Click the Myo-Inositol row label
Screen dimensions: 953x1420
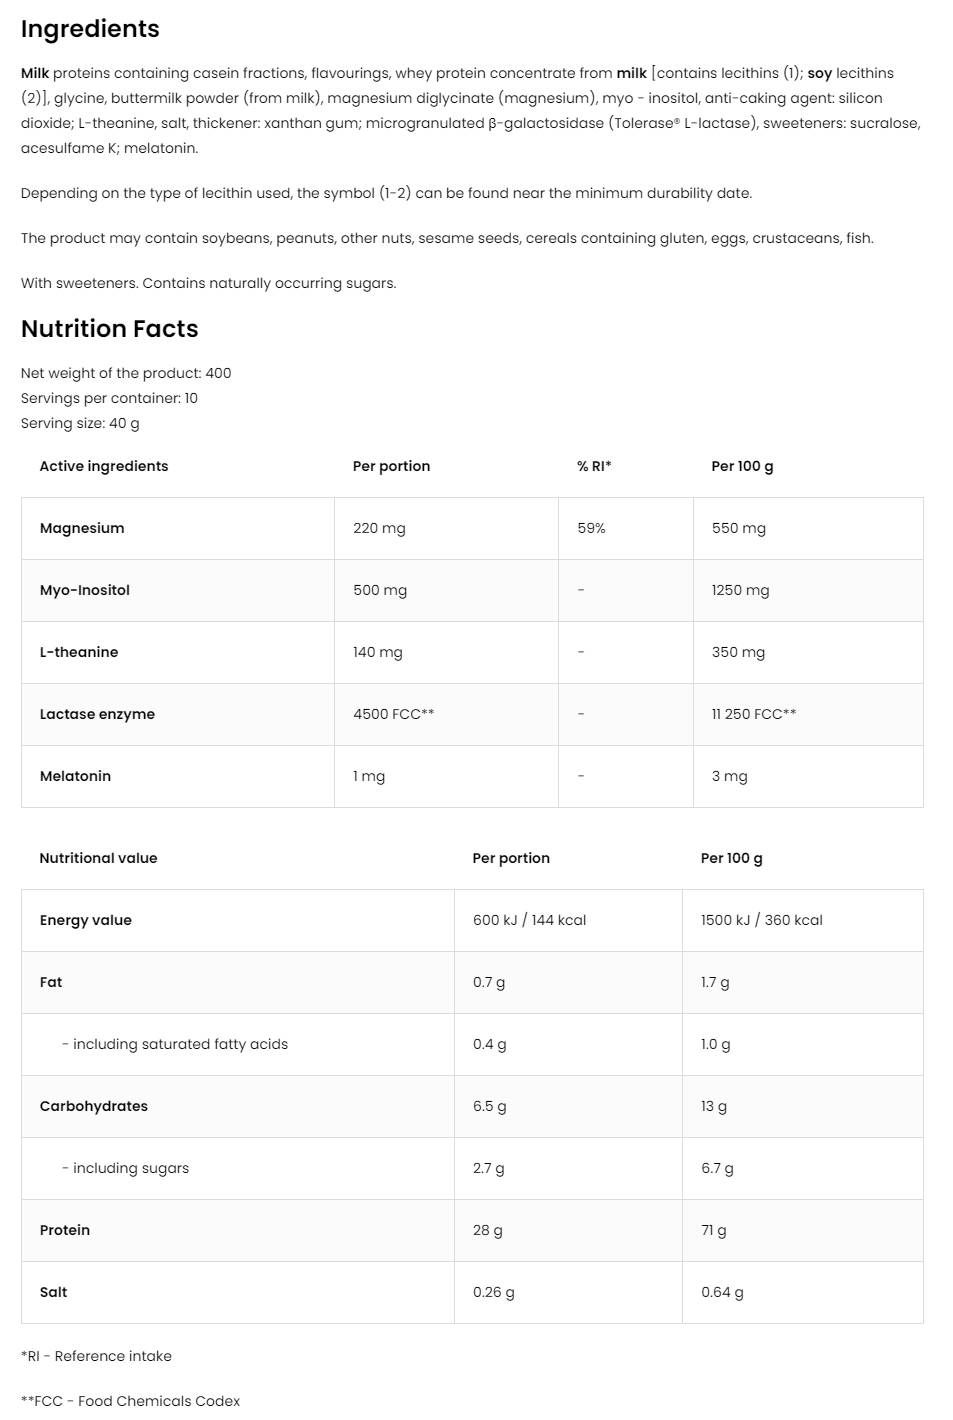tap(85, 590)
